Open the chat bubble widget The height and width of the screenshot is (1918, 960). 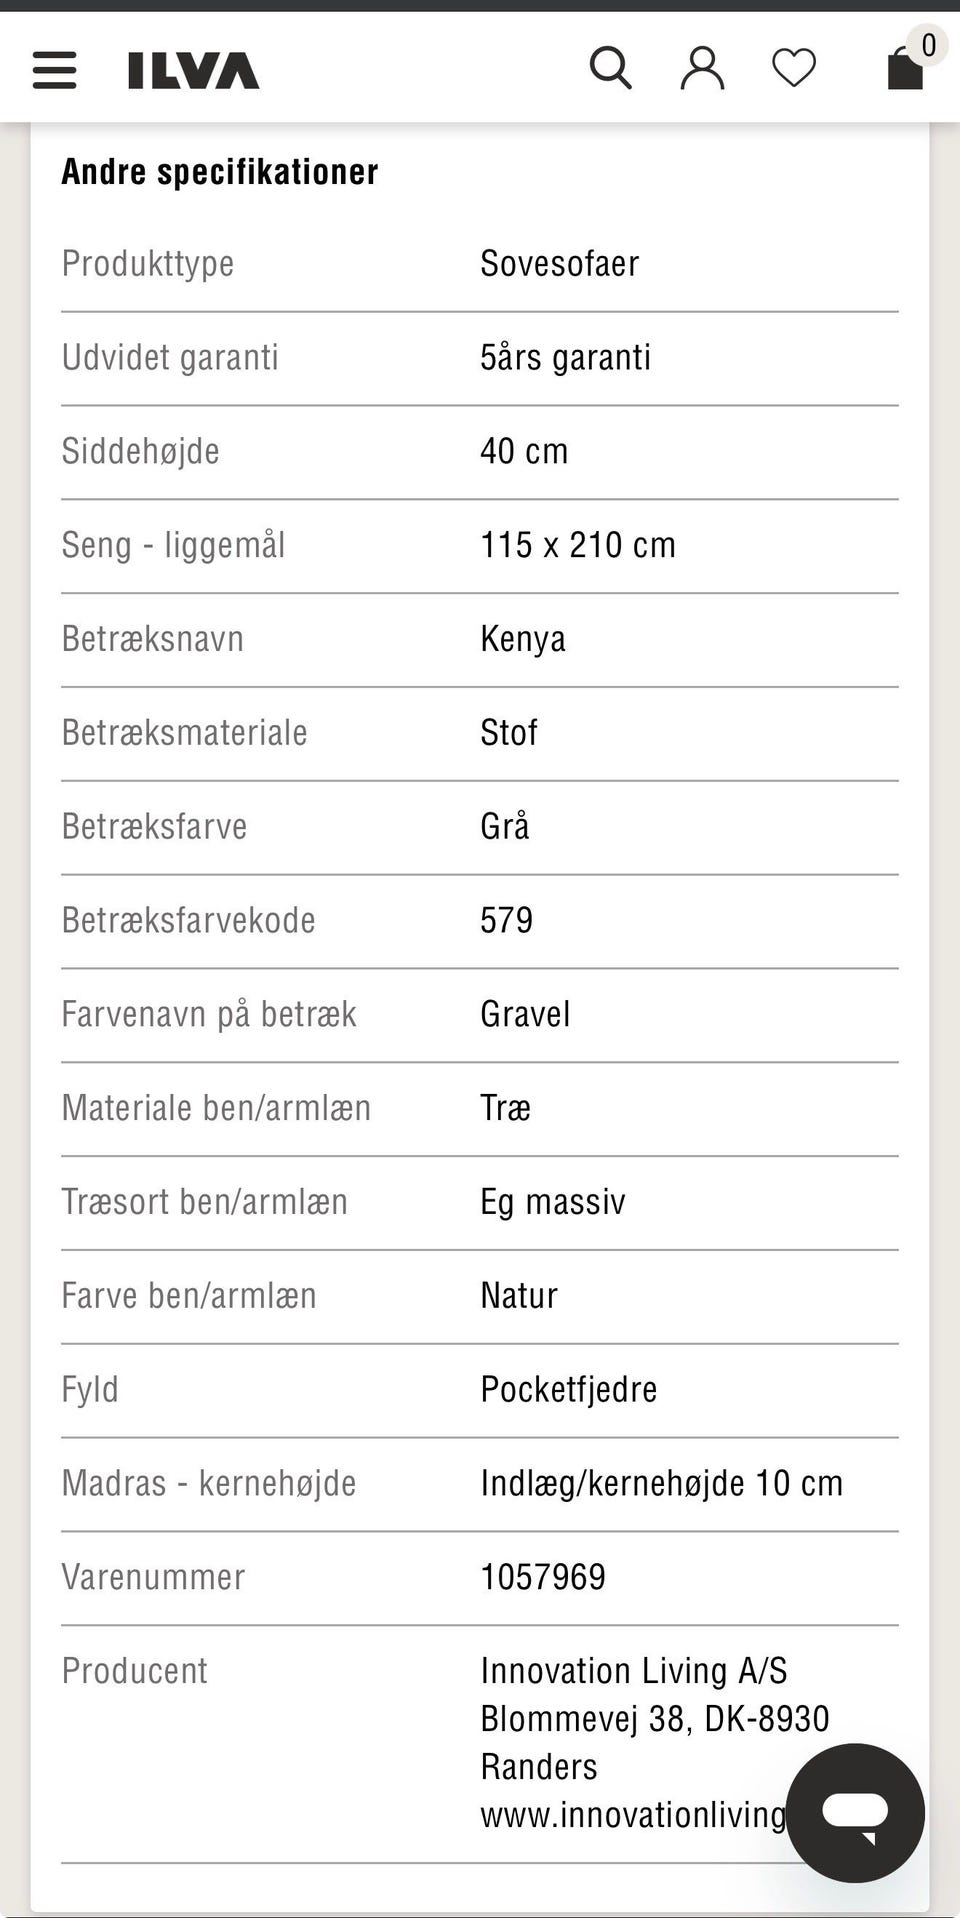[x=855, y=1812]
